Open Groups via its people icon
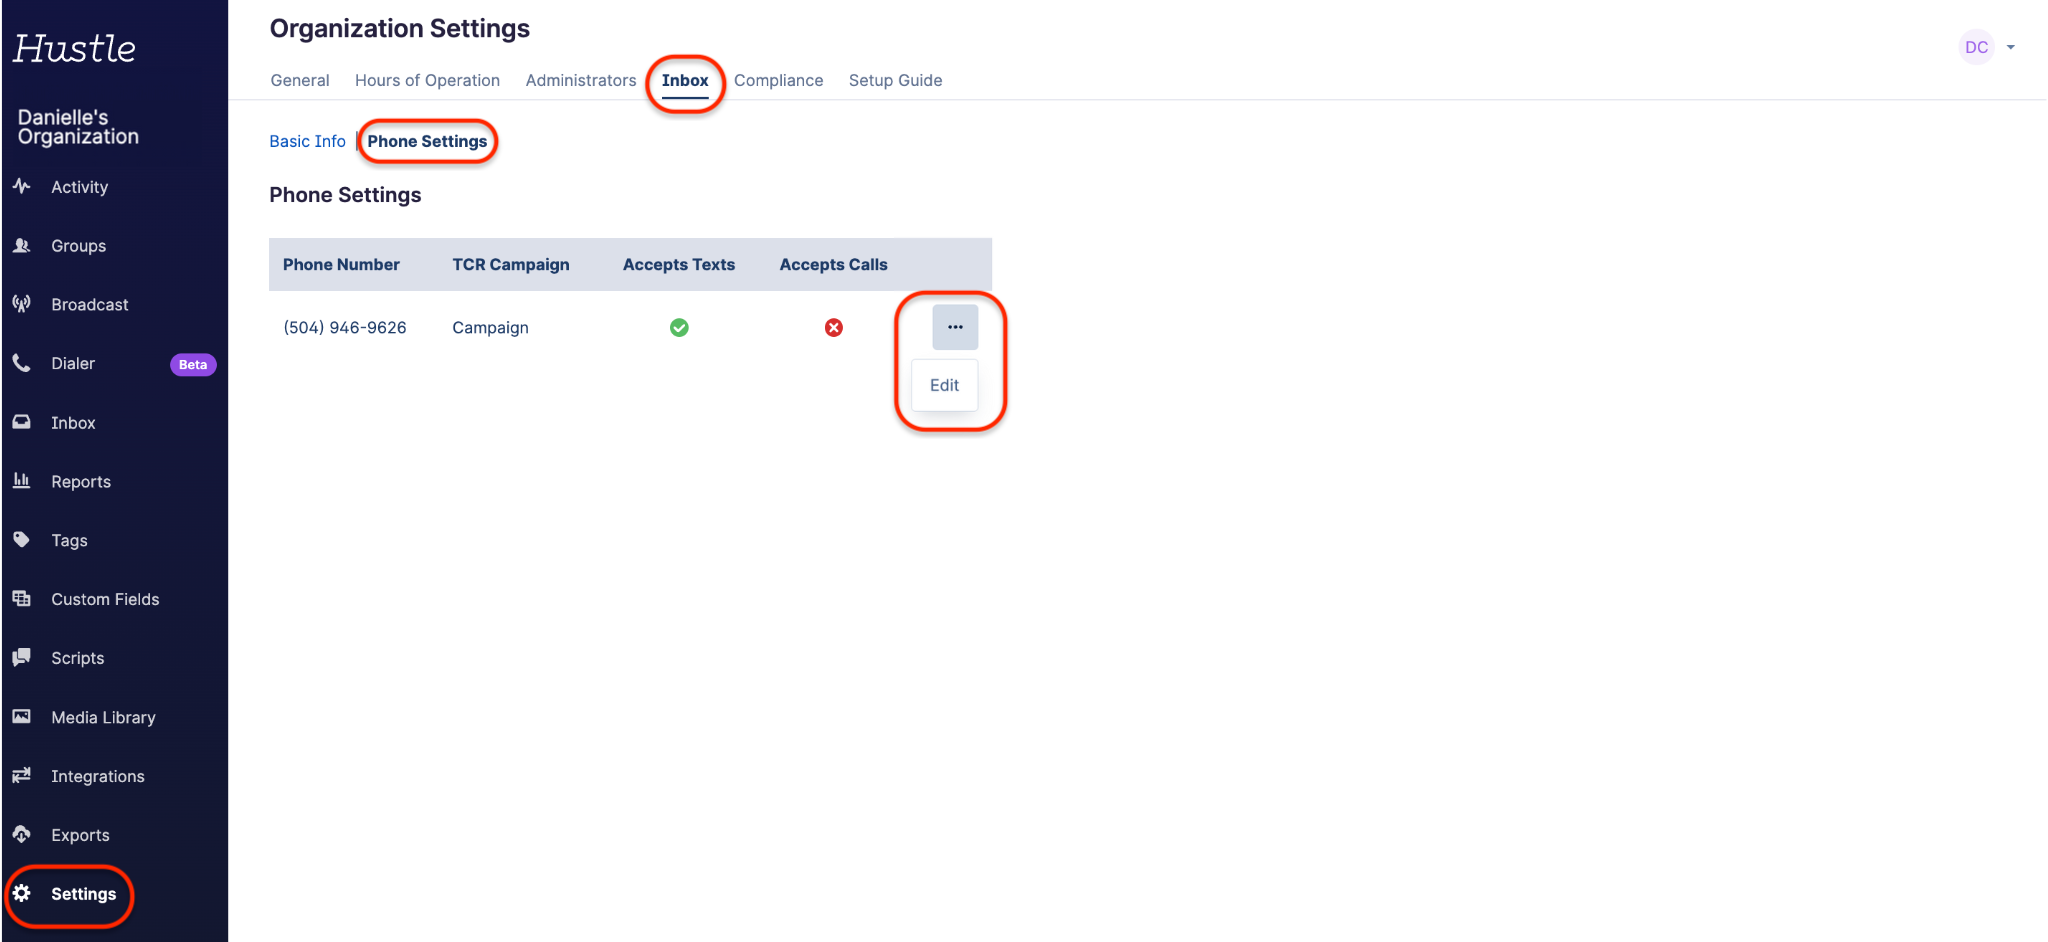Image resolution: width=2048 pixels, height=942 pixels. pos(21,245)
